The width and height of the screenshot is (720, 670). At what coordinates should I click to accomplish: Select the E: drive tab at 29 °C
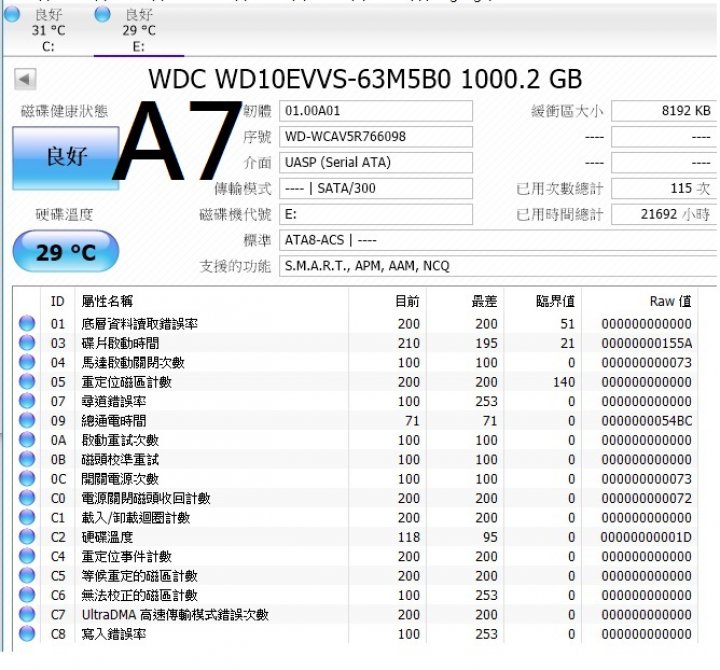click(x=139, y=30)
